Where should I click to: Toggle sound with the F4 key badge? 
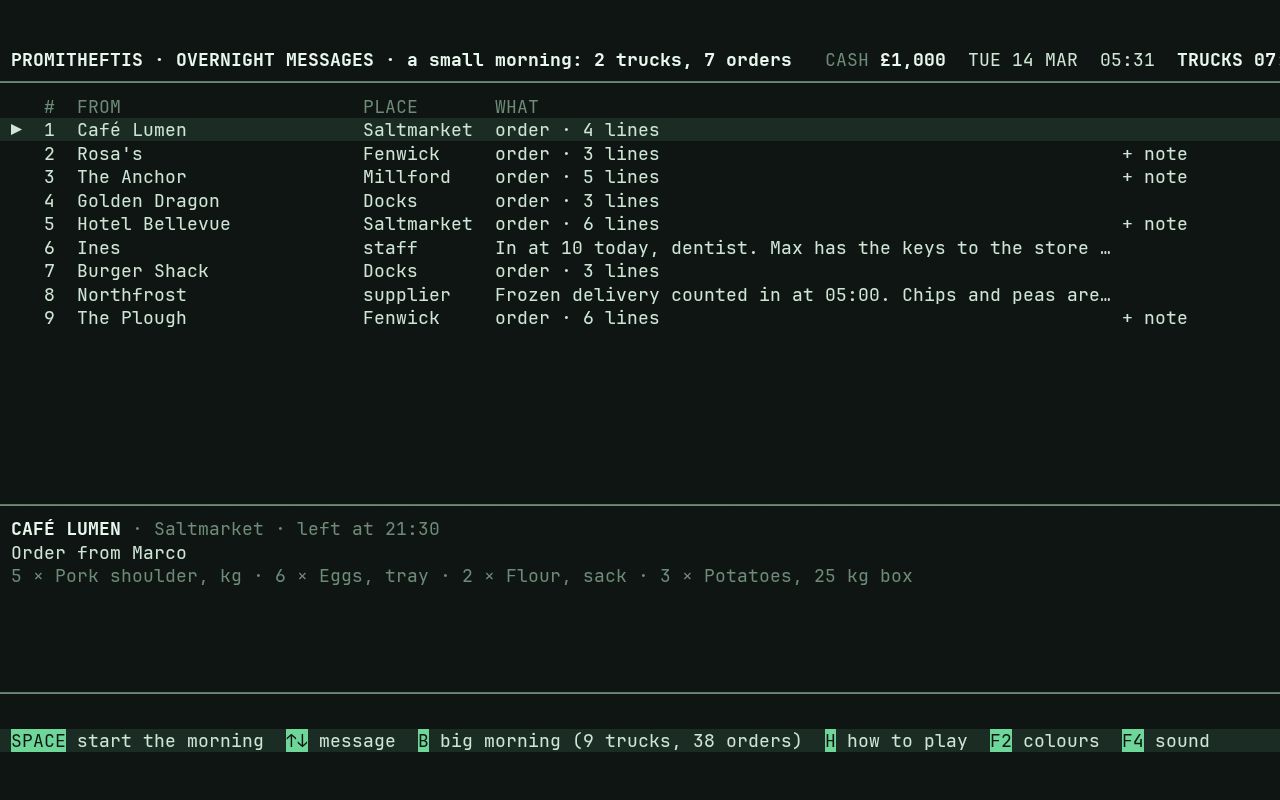1133,741
